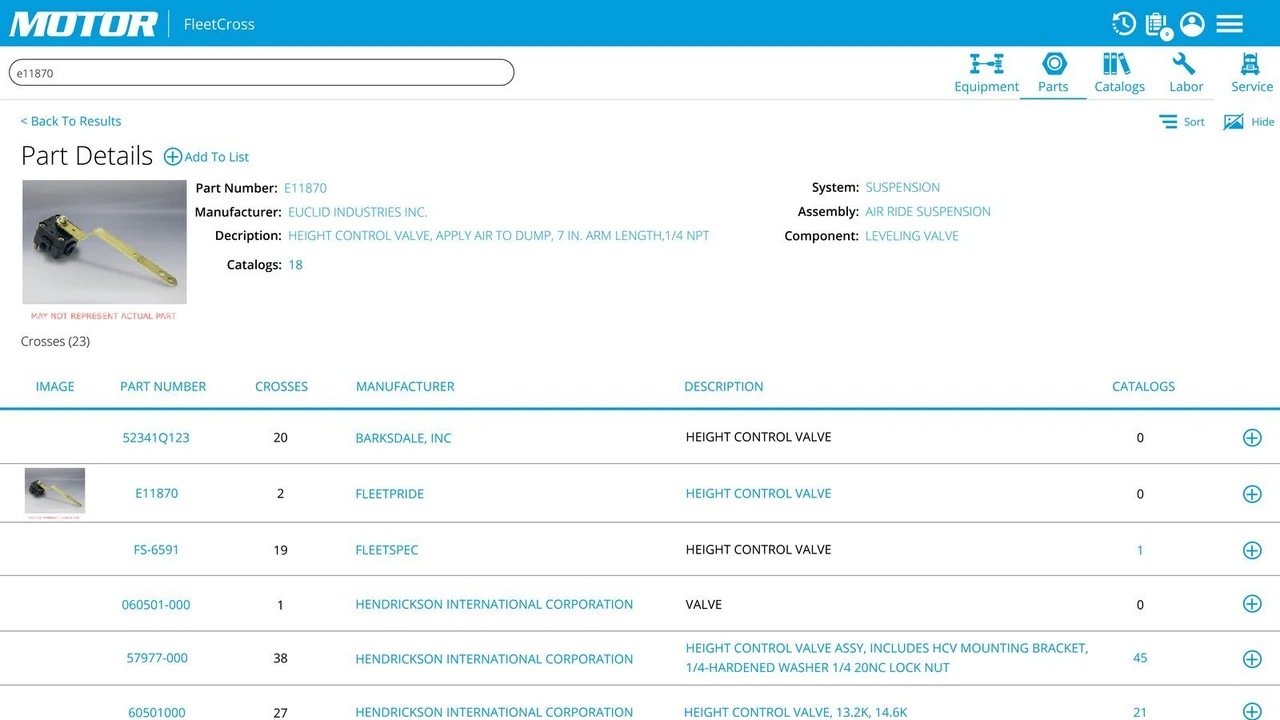Sort by the DESCRIPTION column header

point(724,386)
